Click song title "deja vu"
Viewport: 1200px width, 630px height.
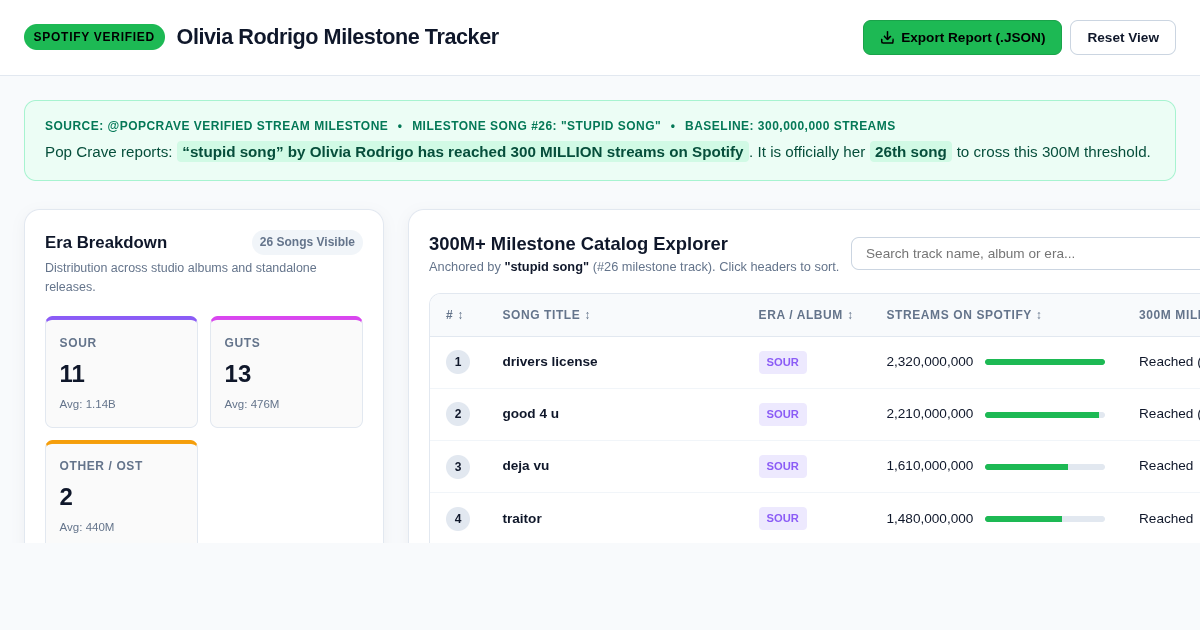[526, 466]
